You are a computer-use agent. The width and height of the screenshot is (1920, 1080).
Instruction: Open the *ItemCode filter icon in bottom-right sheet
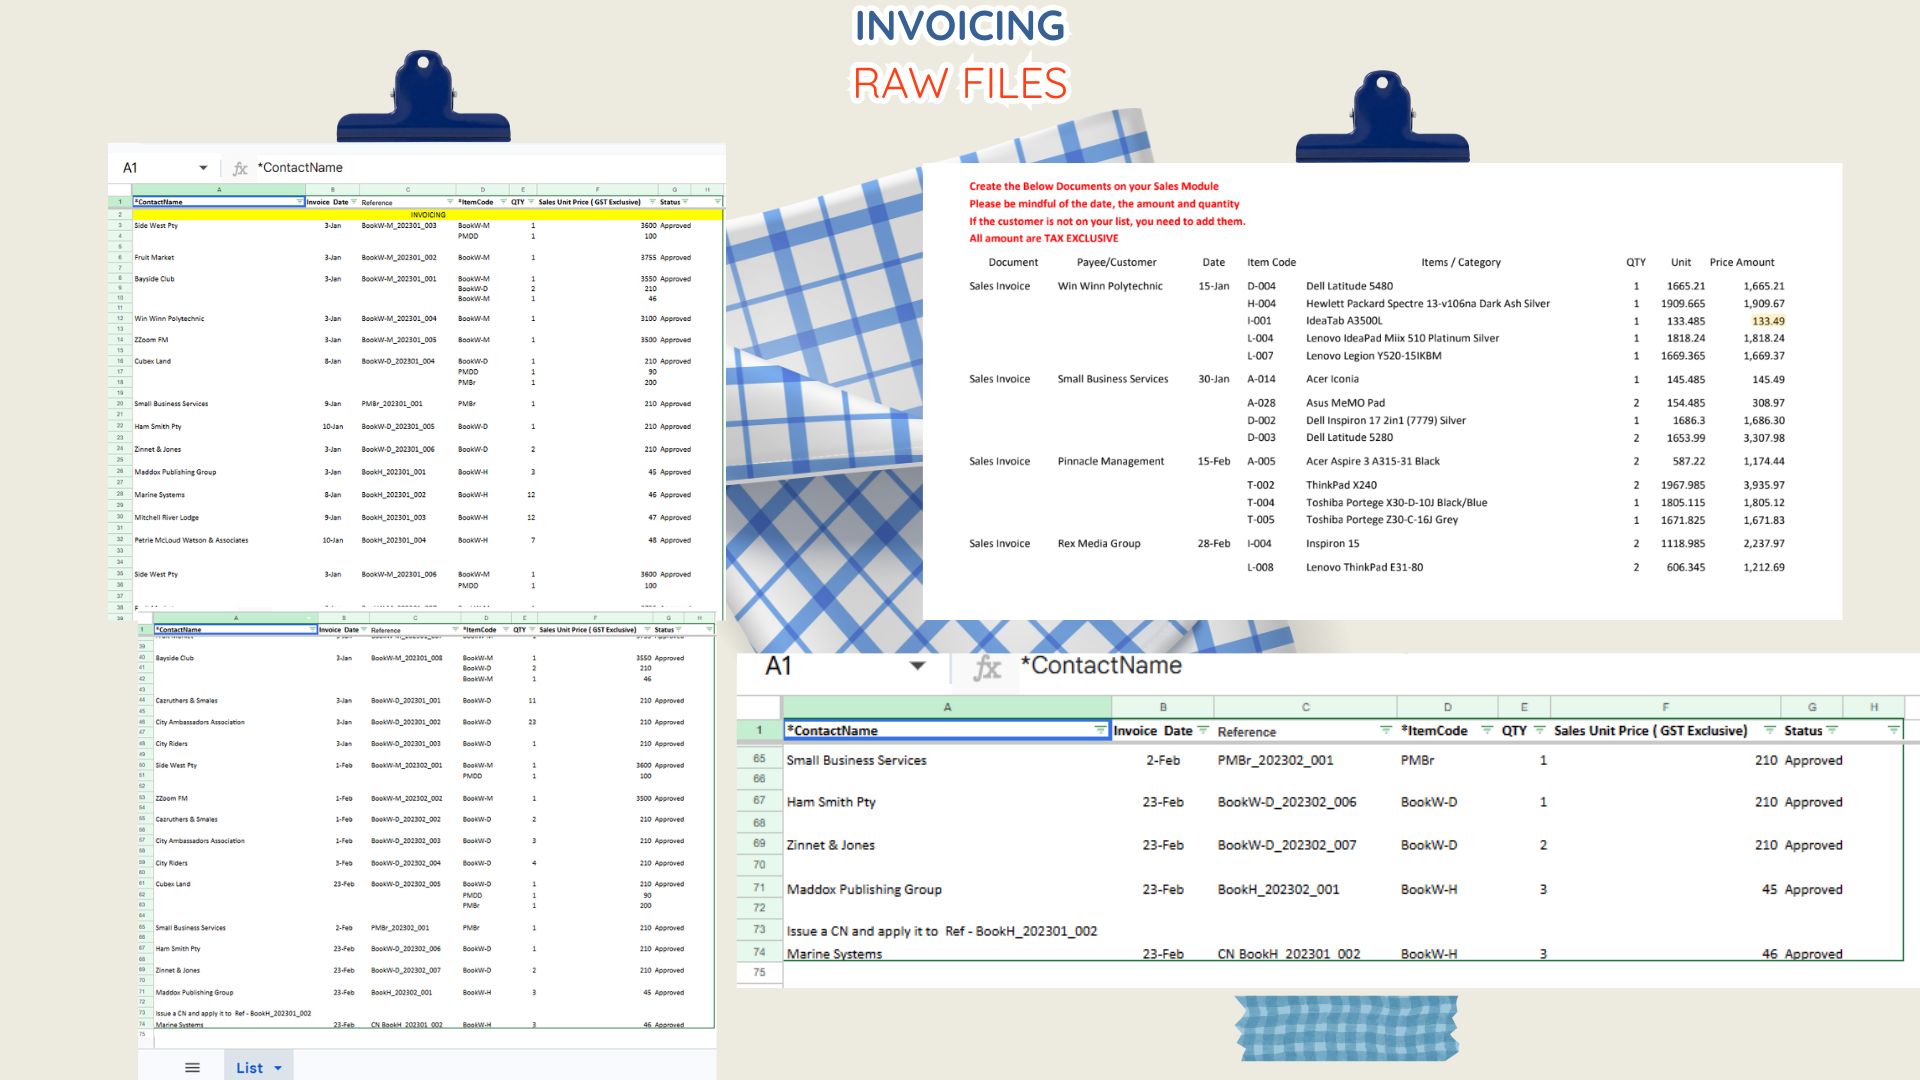tap(1487, 730)
